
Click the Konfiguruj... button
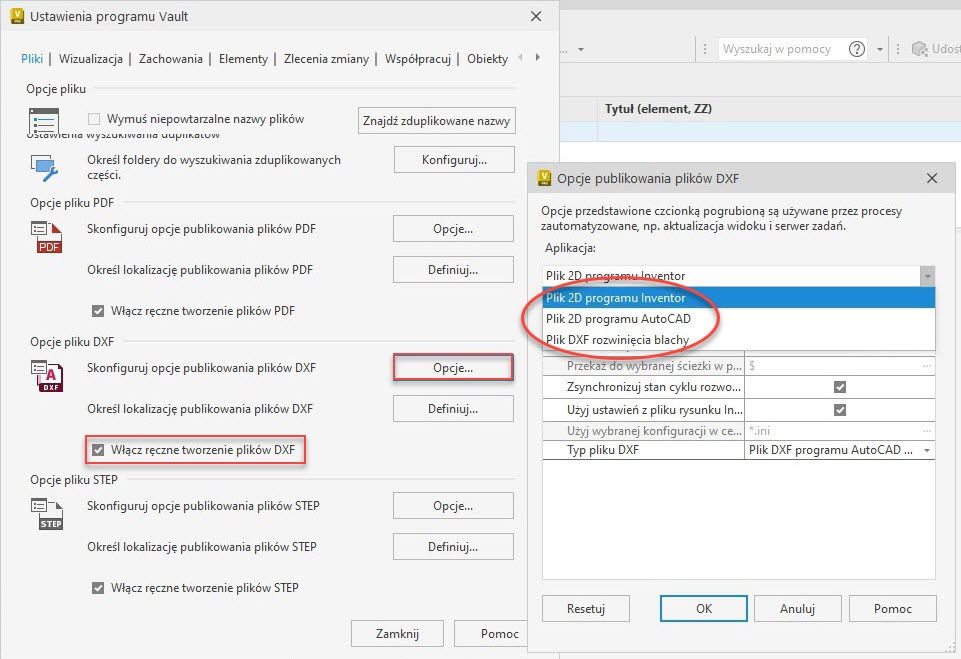[x=454, y=160]
